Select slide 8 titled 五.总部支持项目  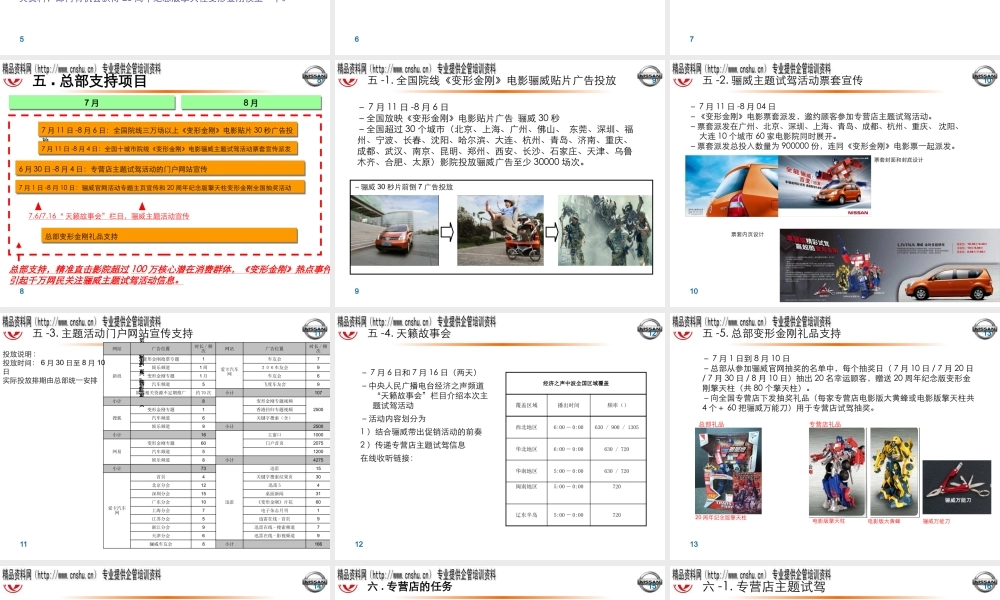pyautogui.click(x=165, y=183)
